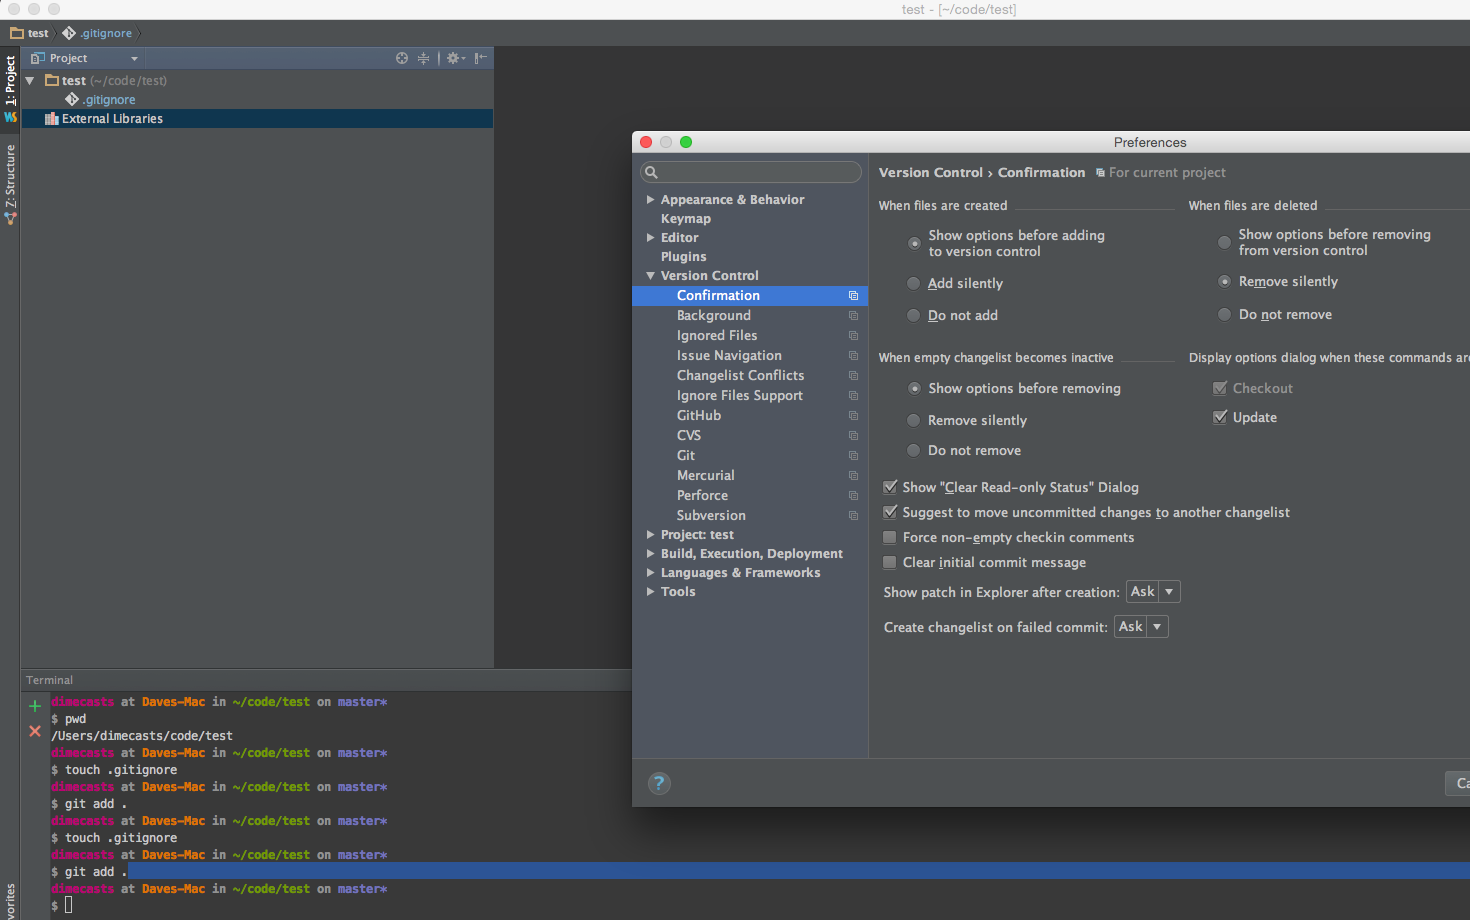Click the Collapse All icon in Project panel
The width and height of the screenshot is (1470, 920).
[x=423, y=58]
